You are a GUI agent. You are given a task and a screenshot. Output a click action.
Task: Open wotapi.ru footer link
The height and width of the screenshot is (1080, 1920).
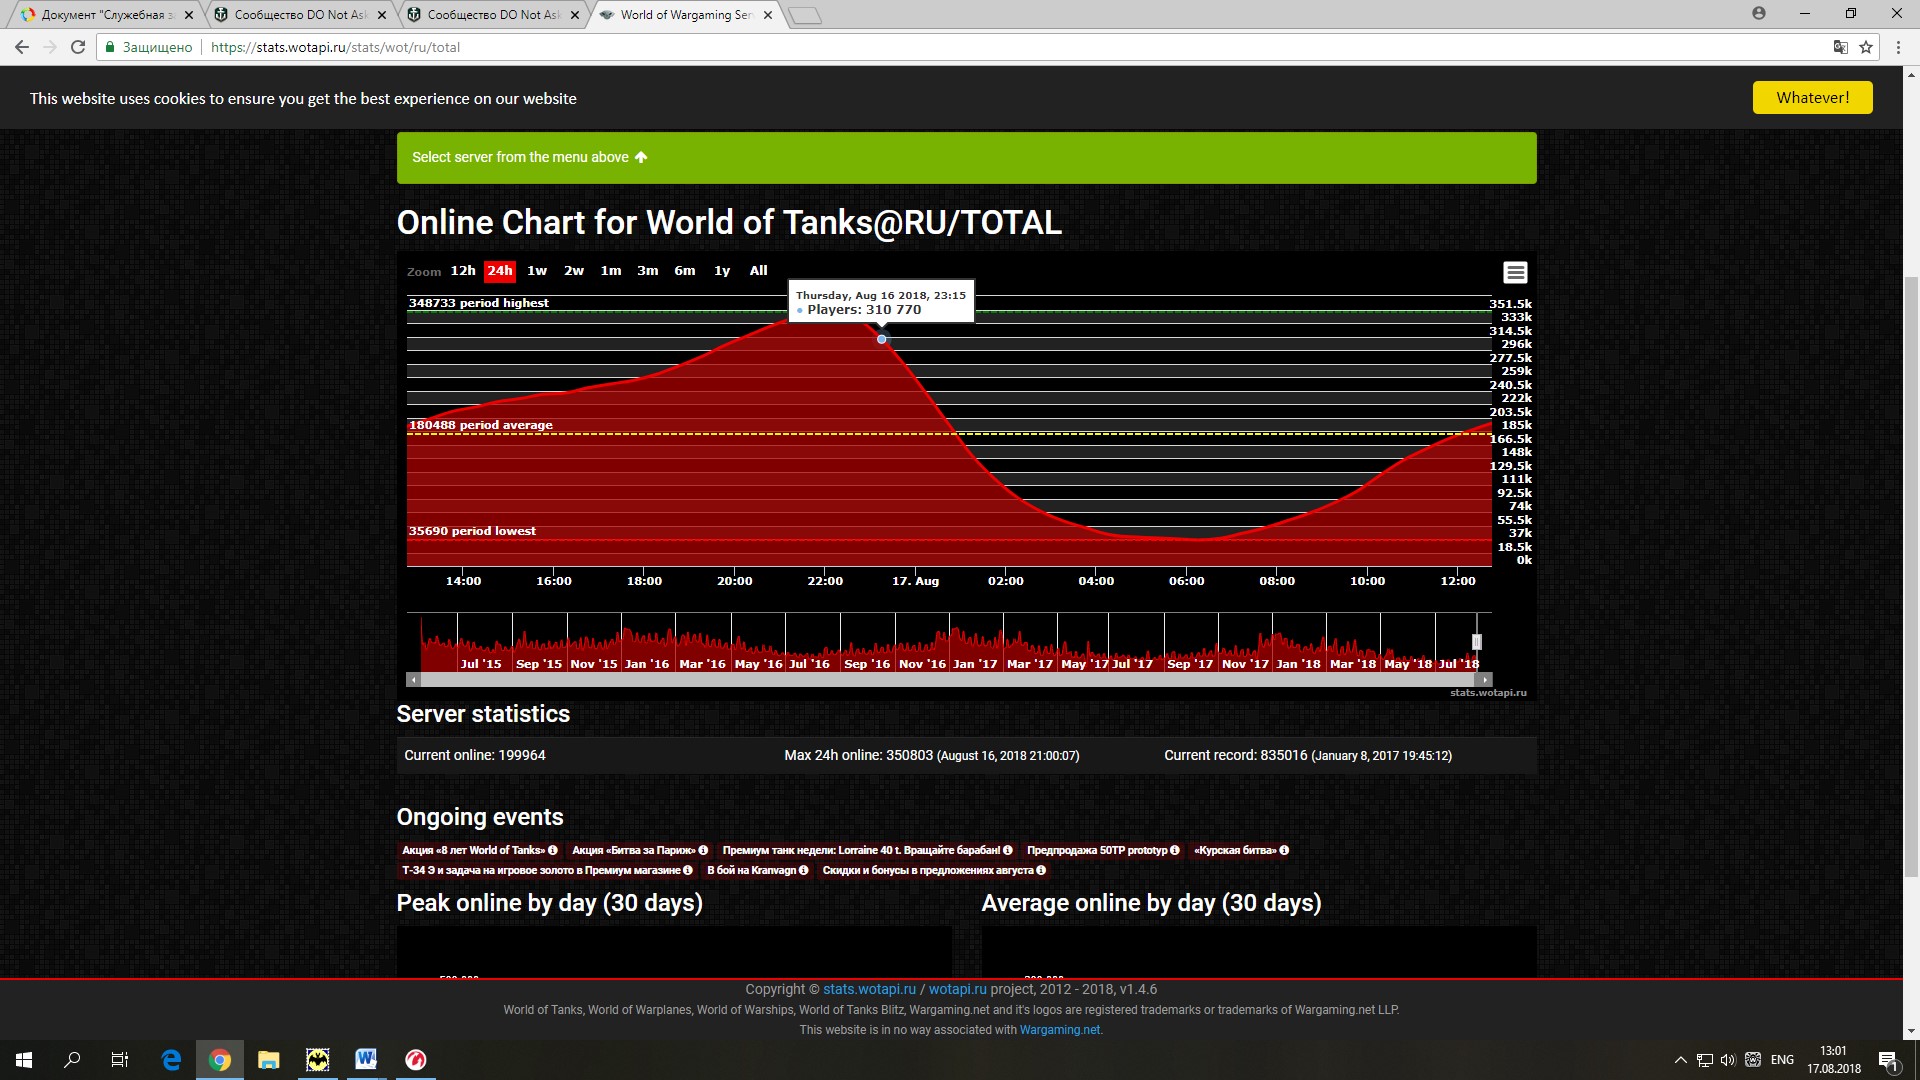tap(957, 989)
